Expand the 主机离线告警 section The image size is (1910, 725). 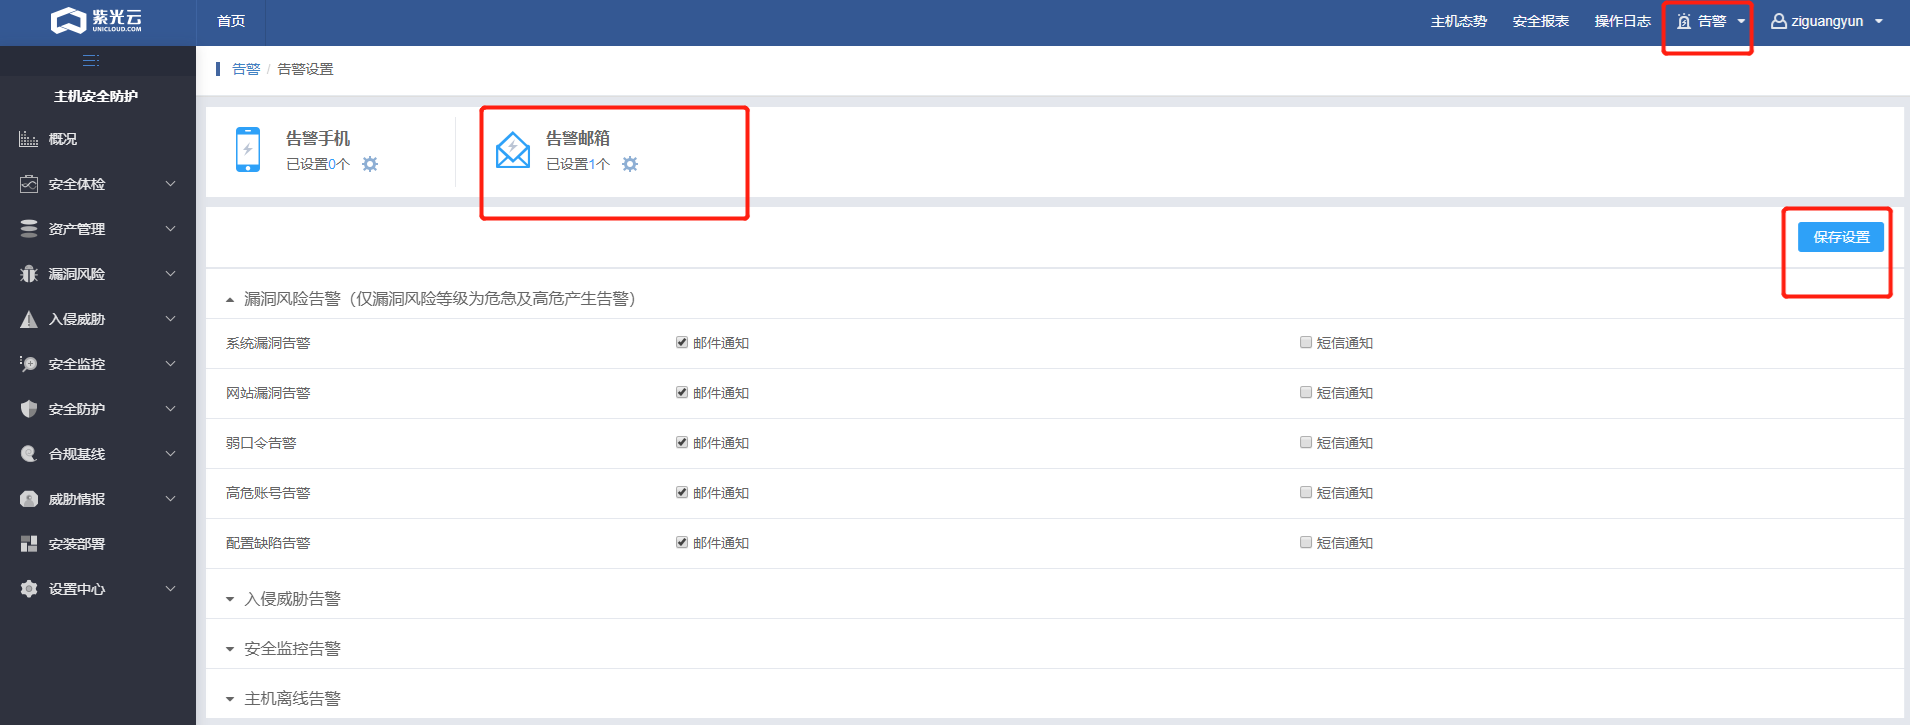[x=230, y=699]
